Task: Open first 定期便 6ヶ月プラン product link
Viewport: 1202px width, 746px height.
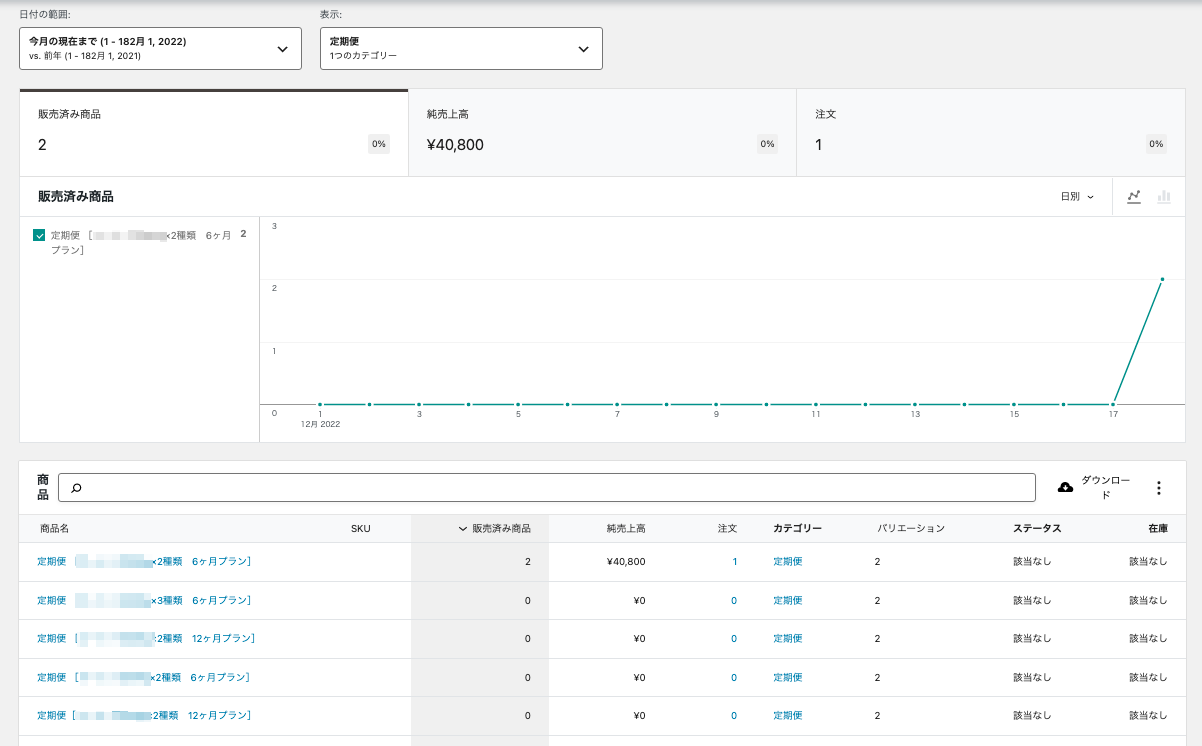Action: pos(143,562)
